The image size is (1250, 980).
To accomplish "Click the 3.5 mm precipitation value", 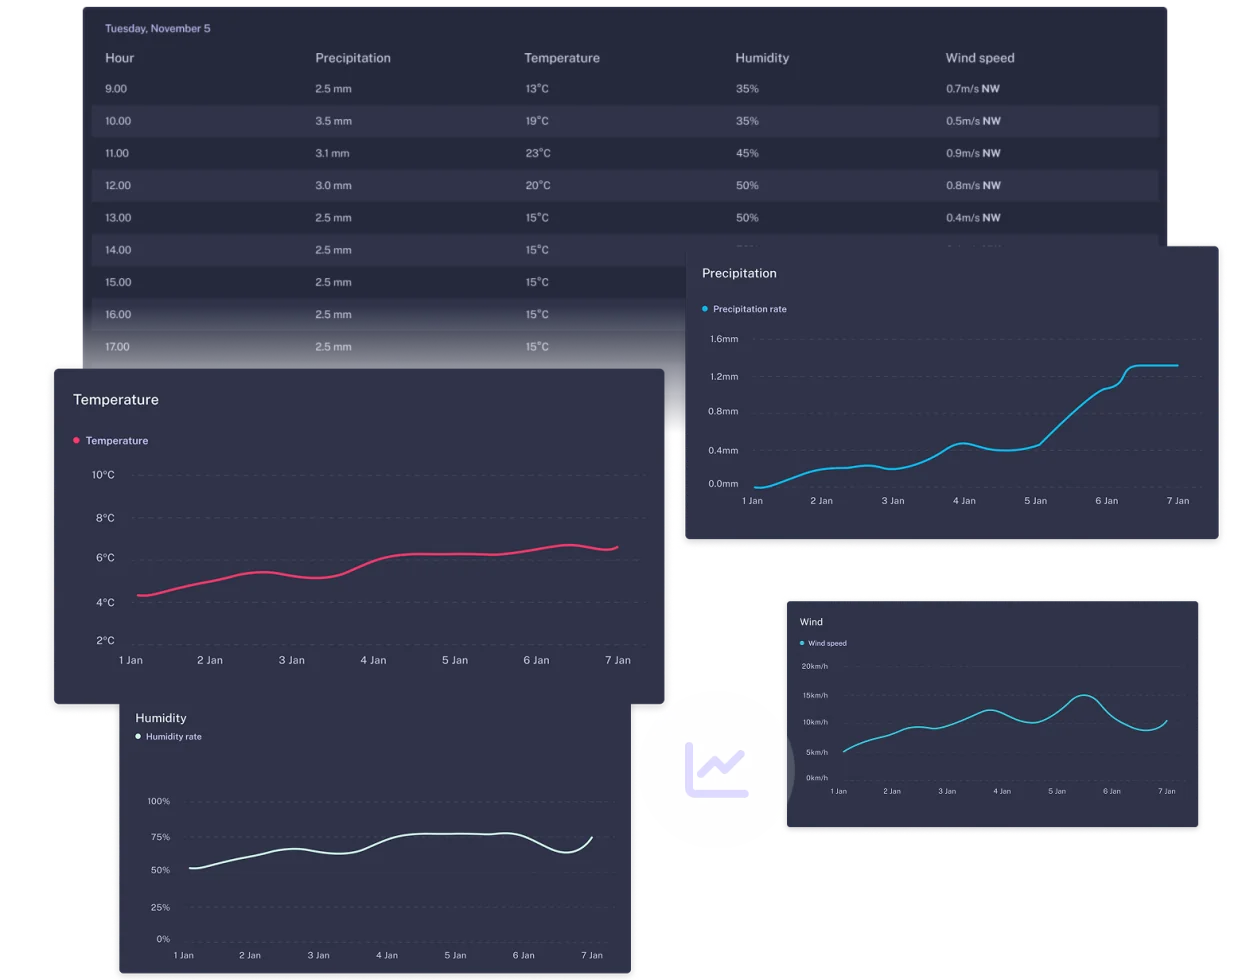I will click(x=333, y=121).
